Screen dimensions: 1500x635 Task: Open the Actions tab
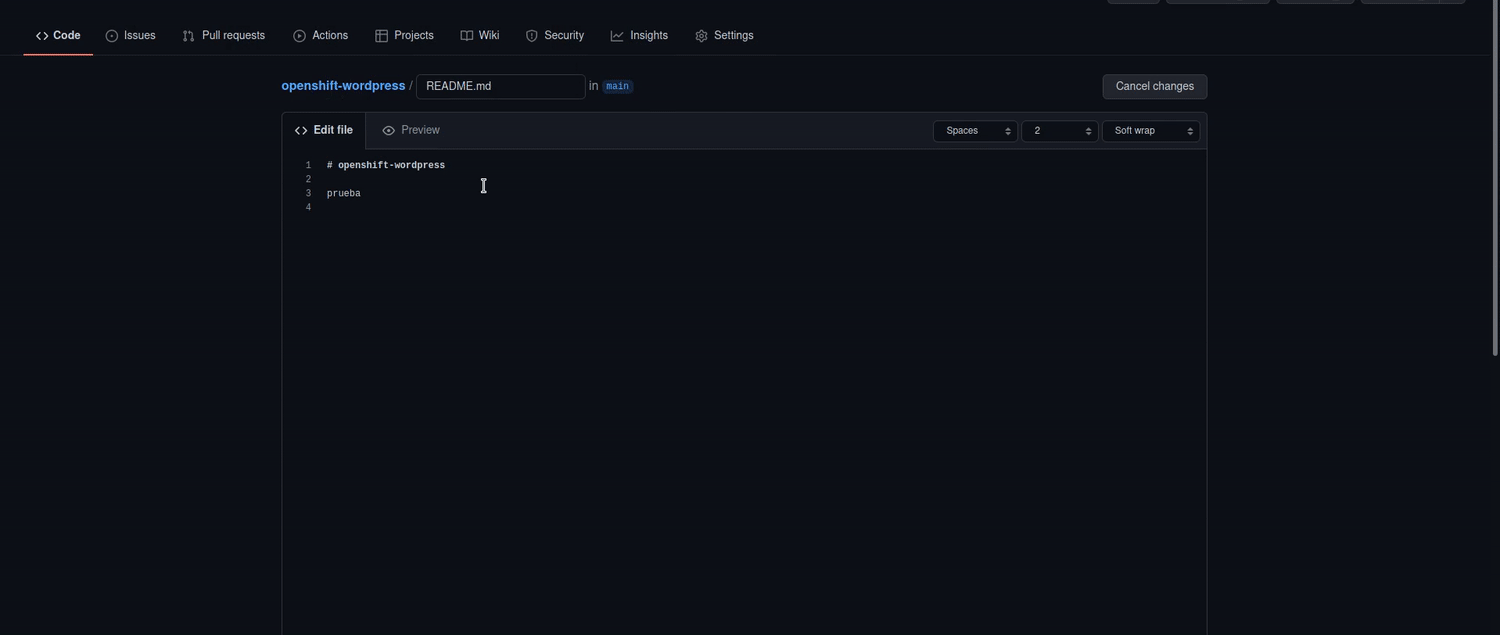click(x=320, y=36)
